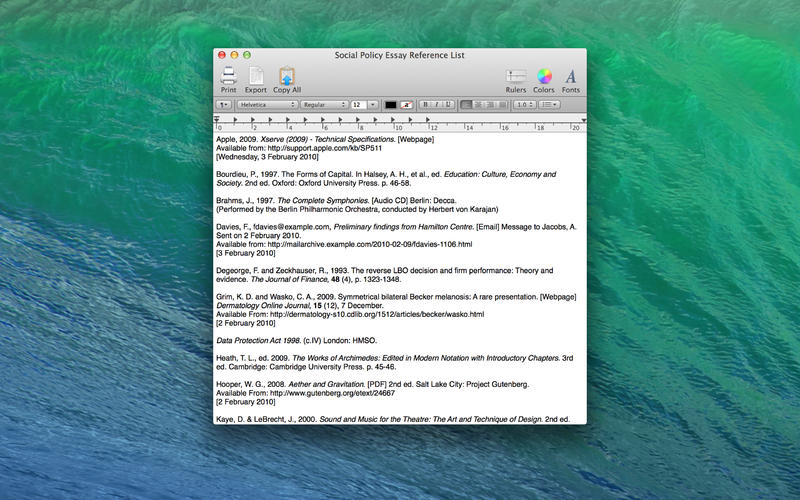Image resolution: width=800 pixels, height=500 pixels.
Task: Toggle italic formatting button
Action: click(436, 104)
